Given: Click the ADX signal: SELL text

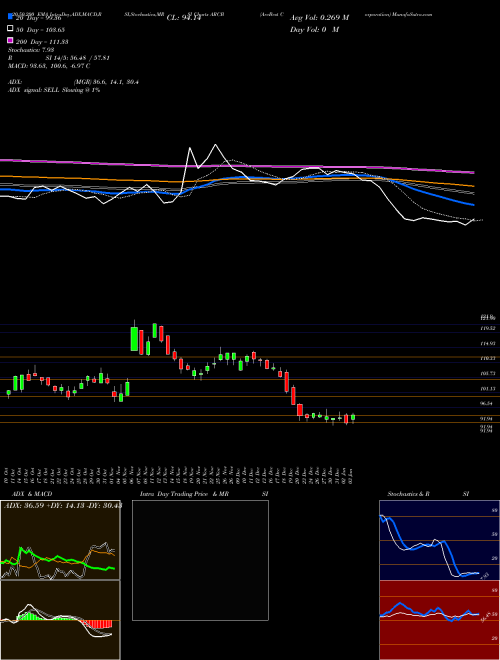Looking at the screenshot, I should 34,90.
